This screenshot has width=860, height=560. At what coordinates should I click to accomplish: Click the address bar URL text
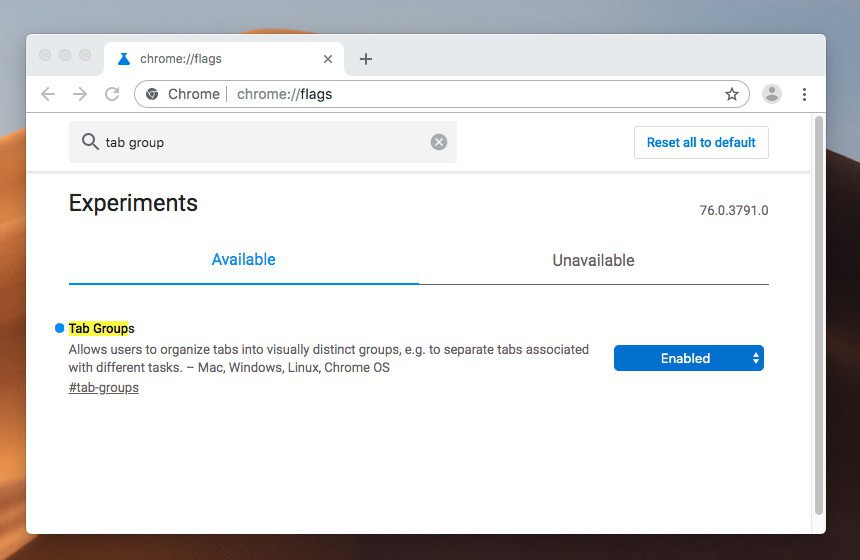click(x=284, y=94)
